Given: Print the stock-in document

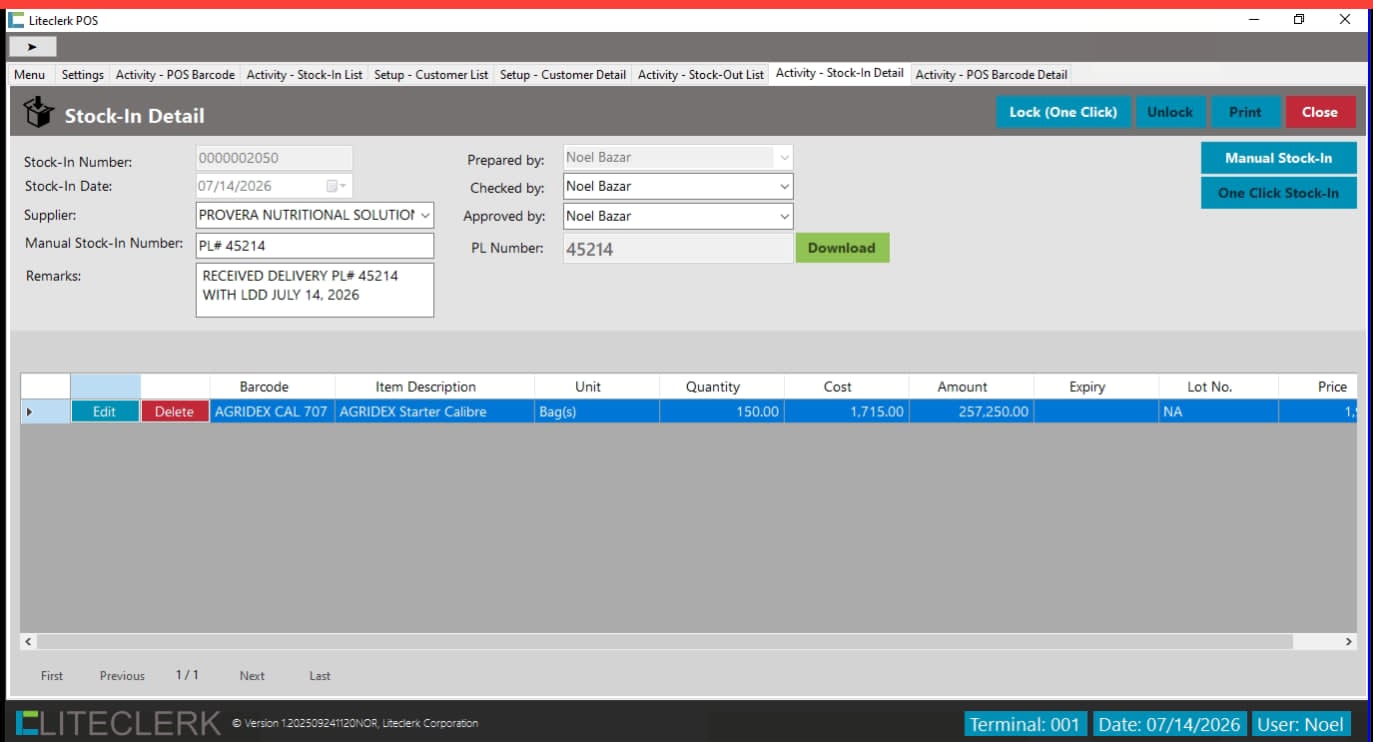Looking at the screenshot, I should (1245, 112).
